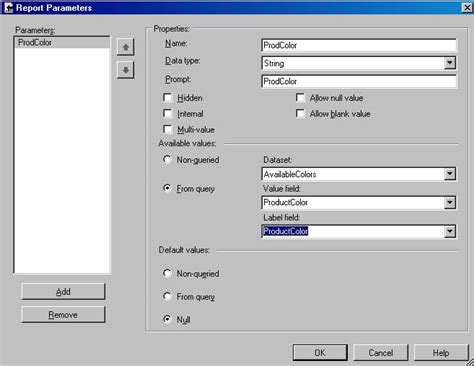Tick the Internal checkbox
The height and width of the screenshot is (366, 474).
(168, 113)
